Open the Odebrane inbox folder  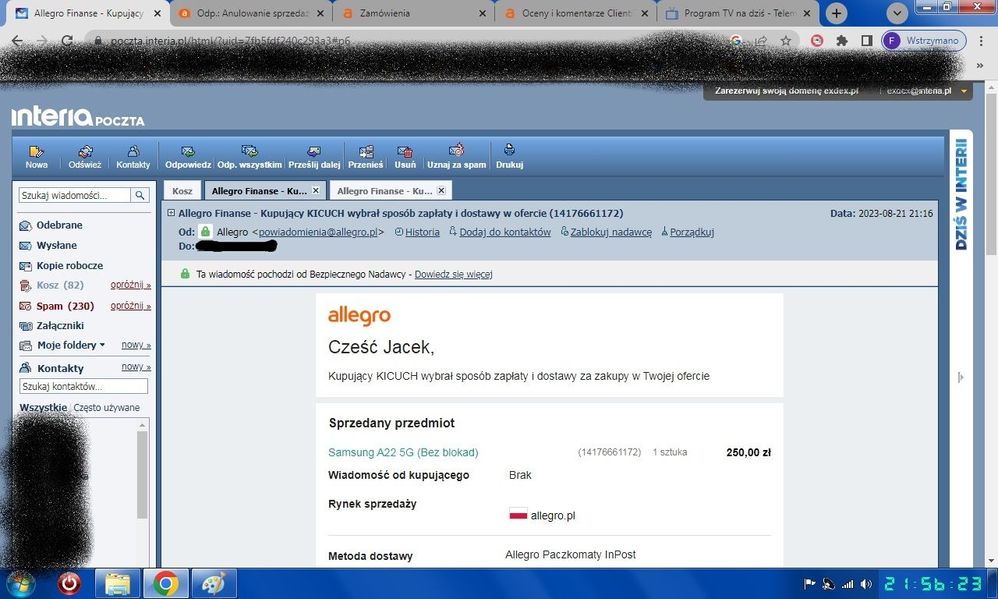click(x=59, y=225)
